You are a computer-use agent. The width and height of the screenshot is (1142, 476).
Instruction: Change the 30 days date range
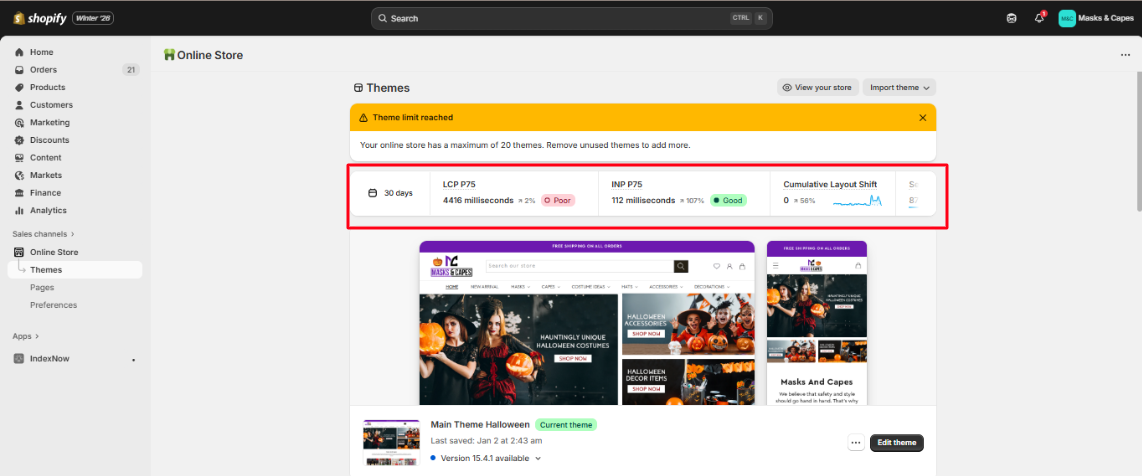391,193
